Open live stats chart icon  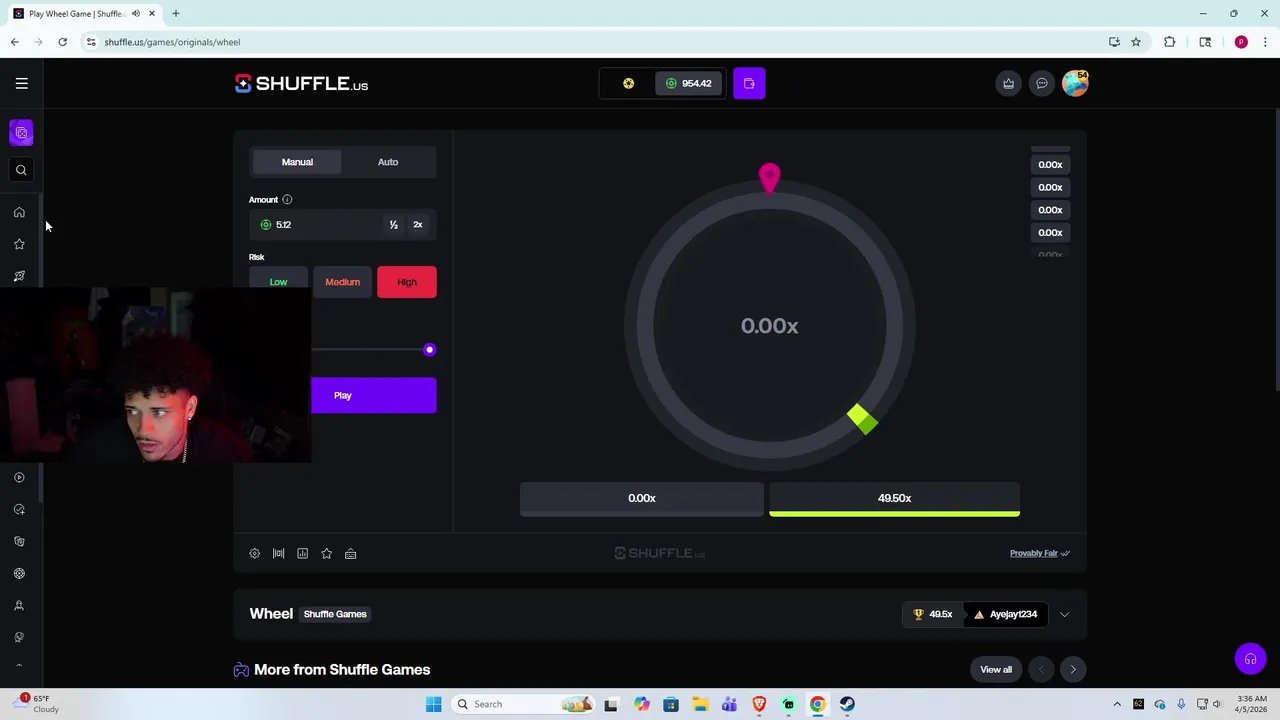(x=302, y=553)
